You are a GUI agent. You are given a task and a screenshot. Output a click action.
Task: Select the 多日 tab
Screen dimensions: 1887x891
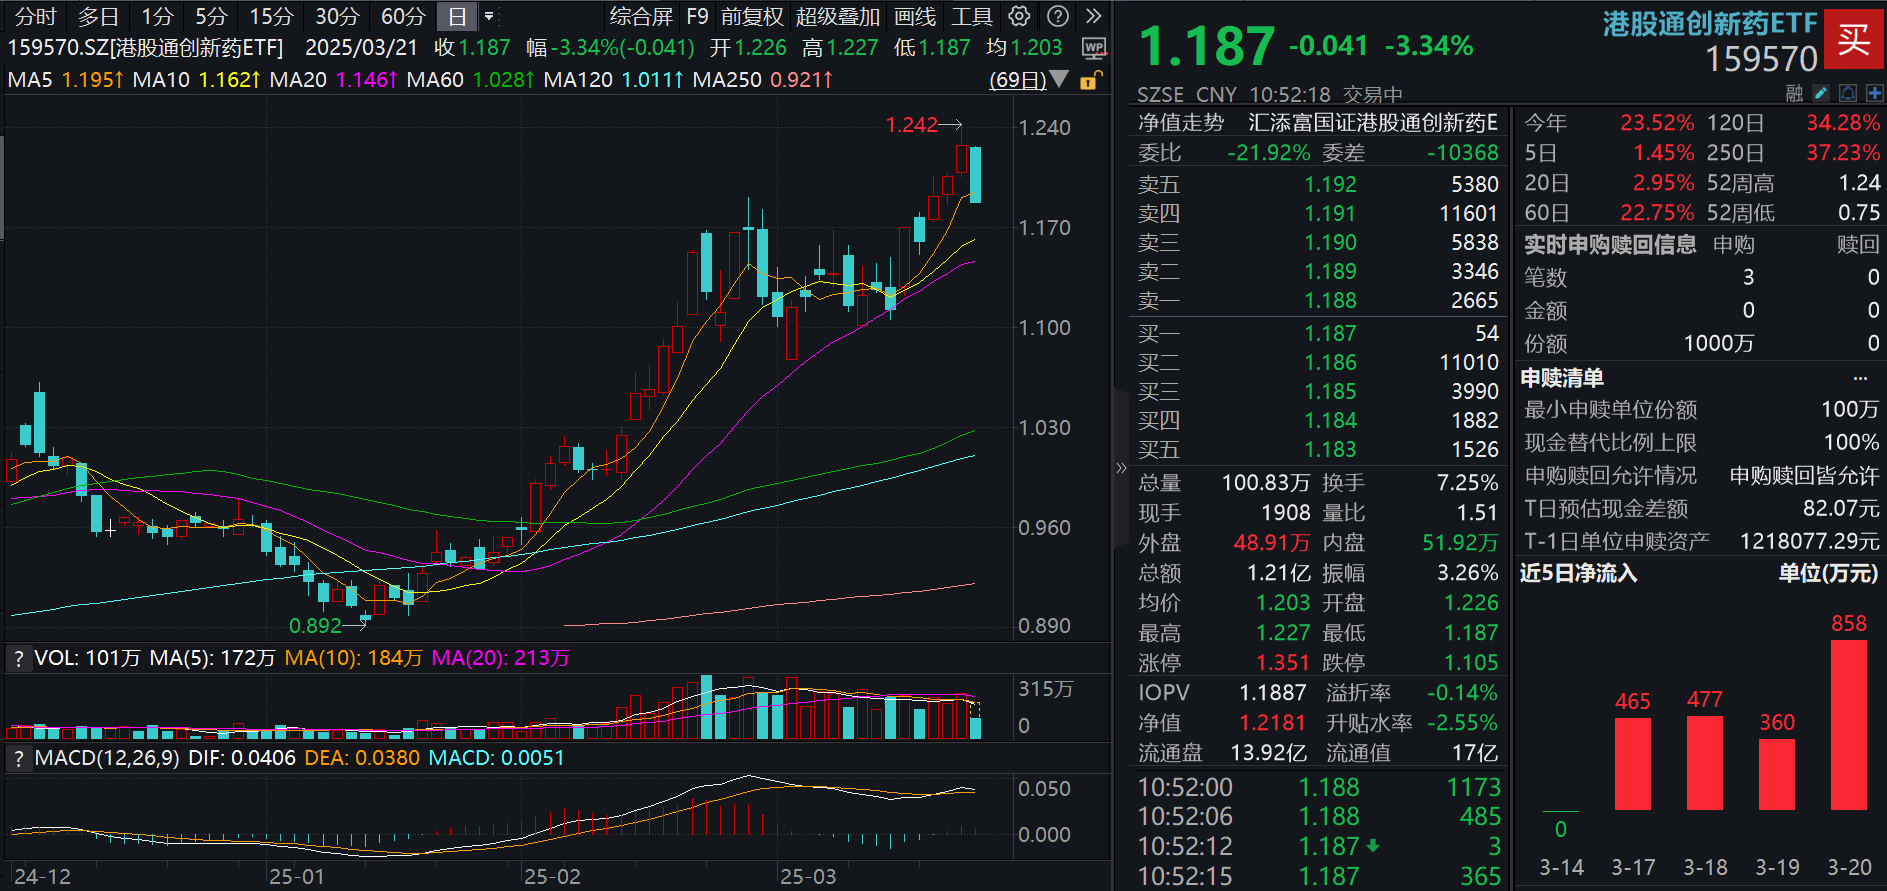[x=98, y=16]
